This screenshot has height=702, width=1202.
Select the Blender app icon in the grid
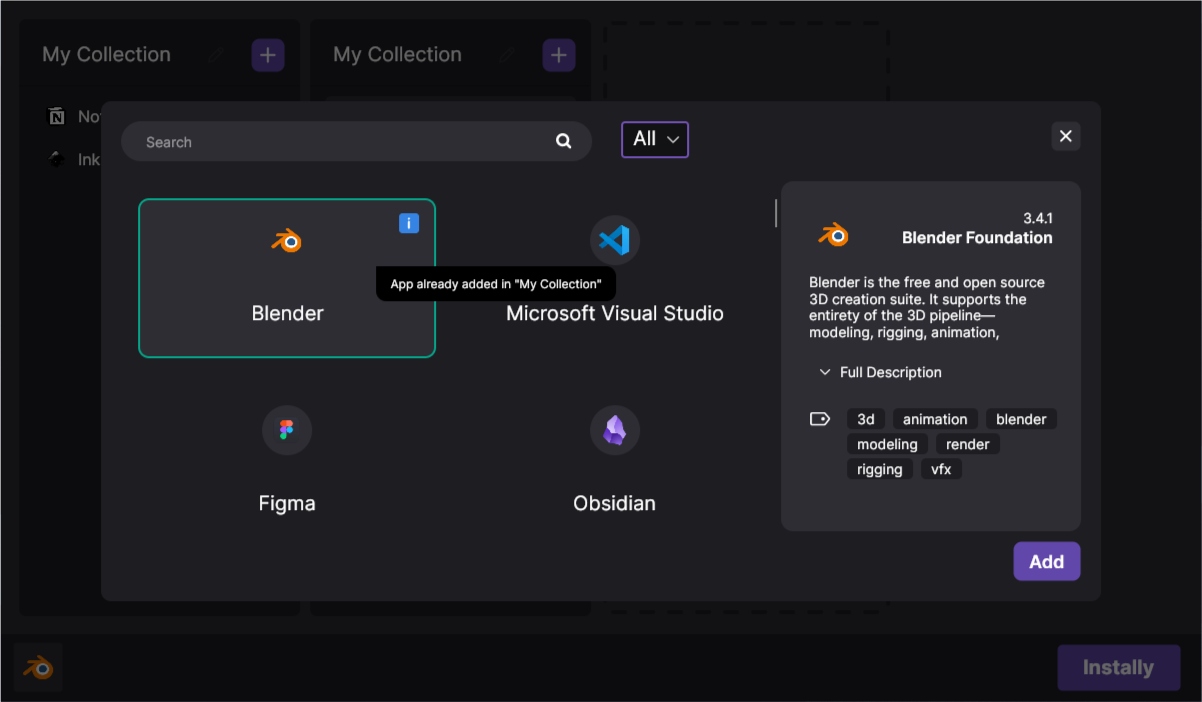287,240
